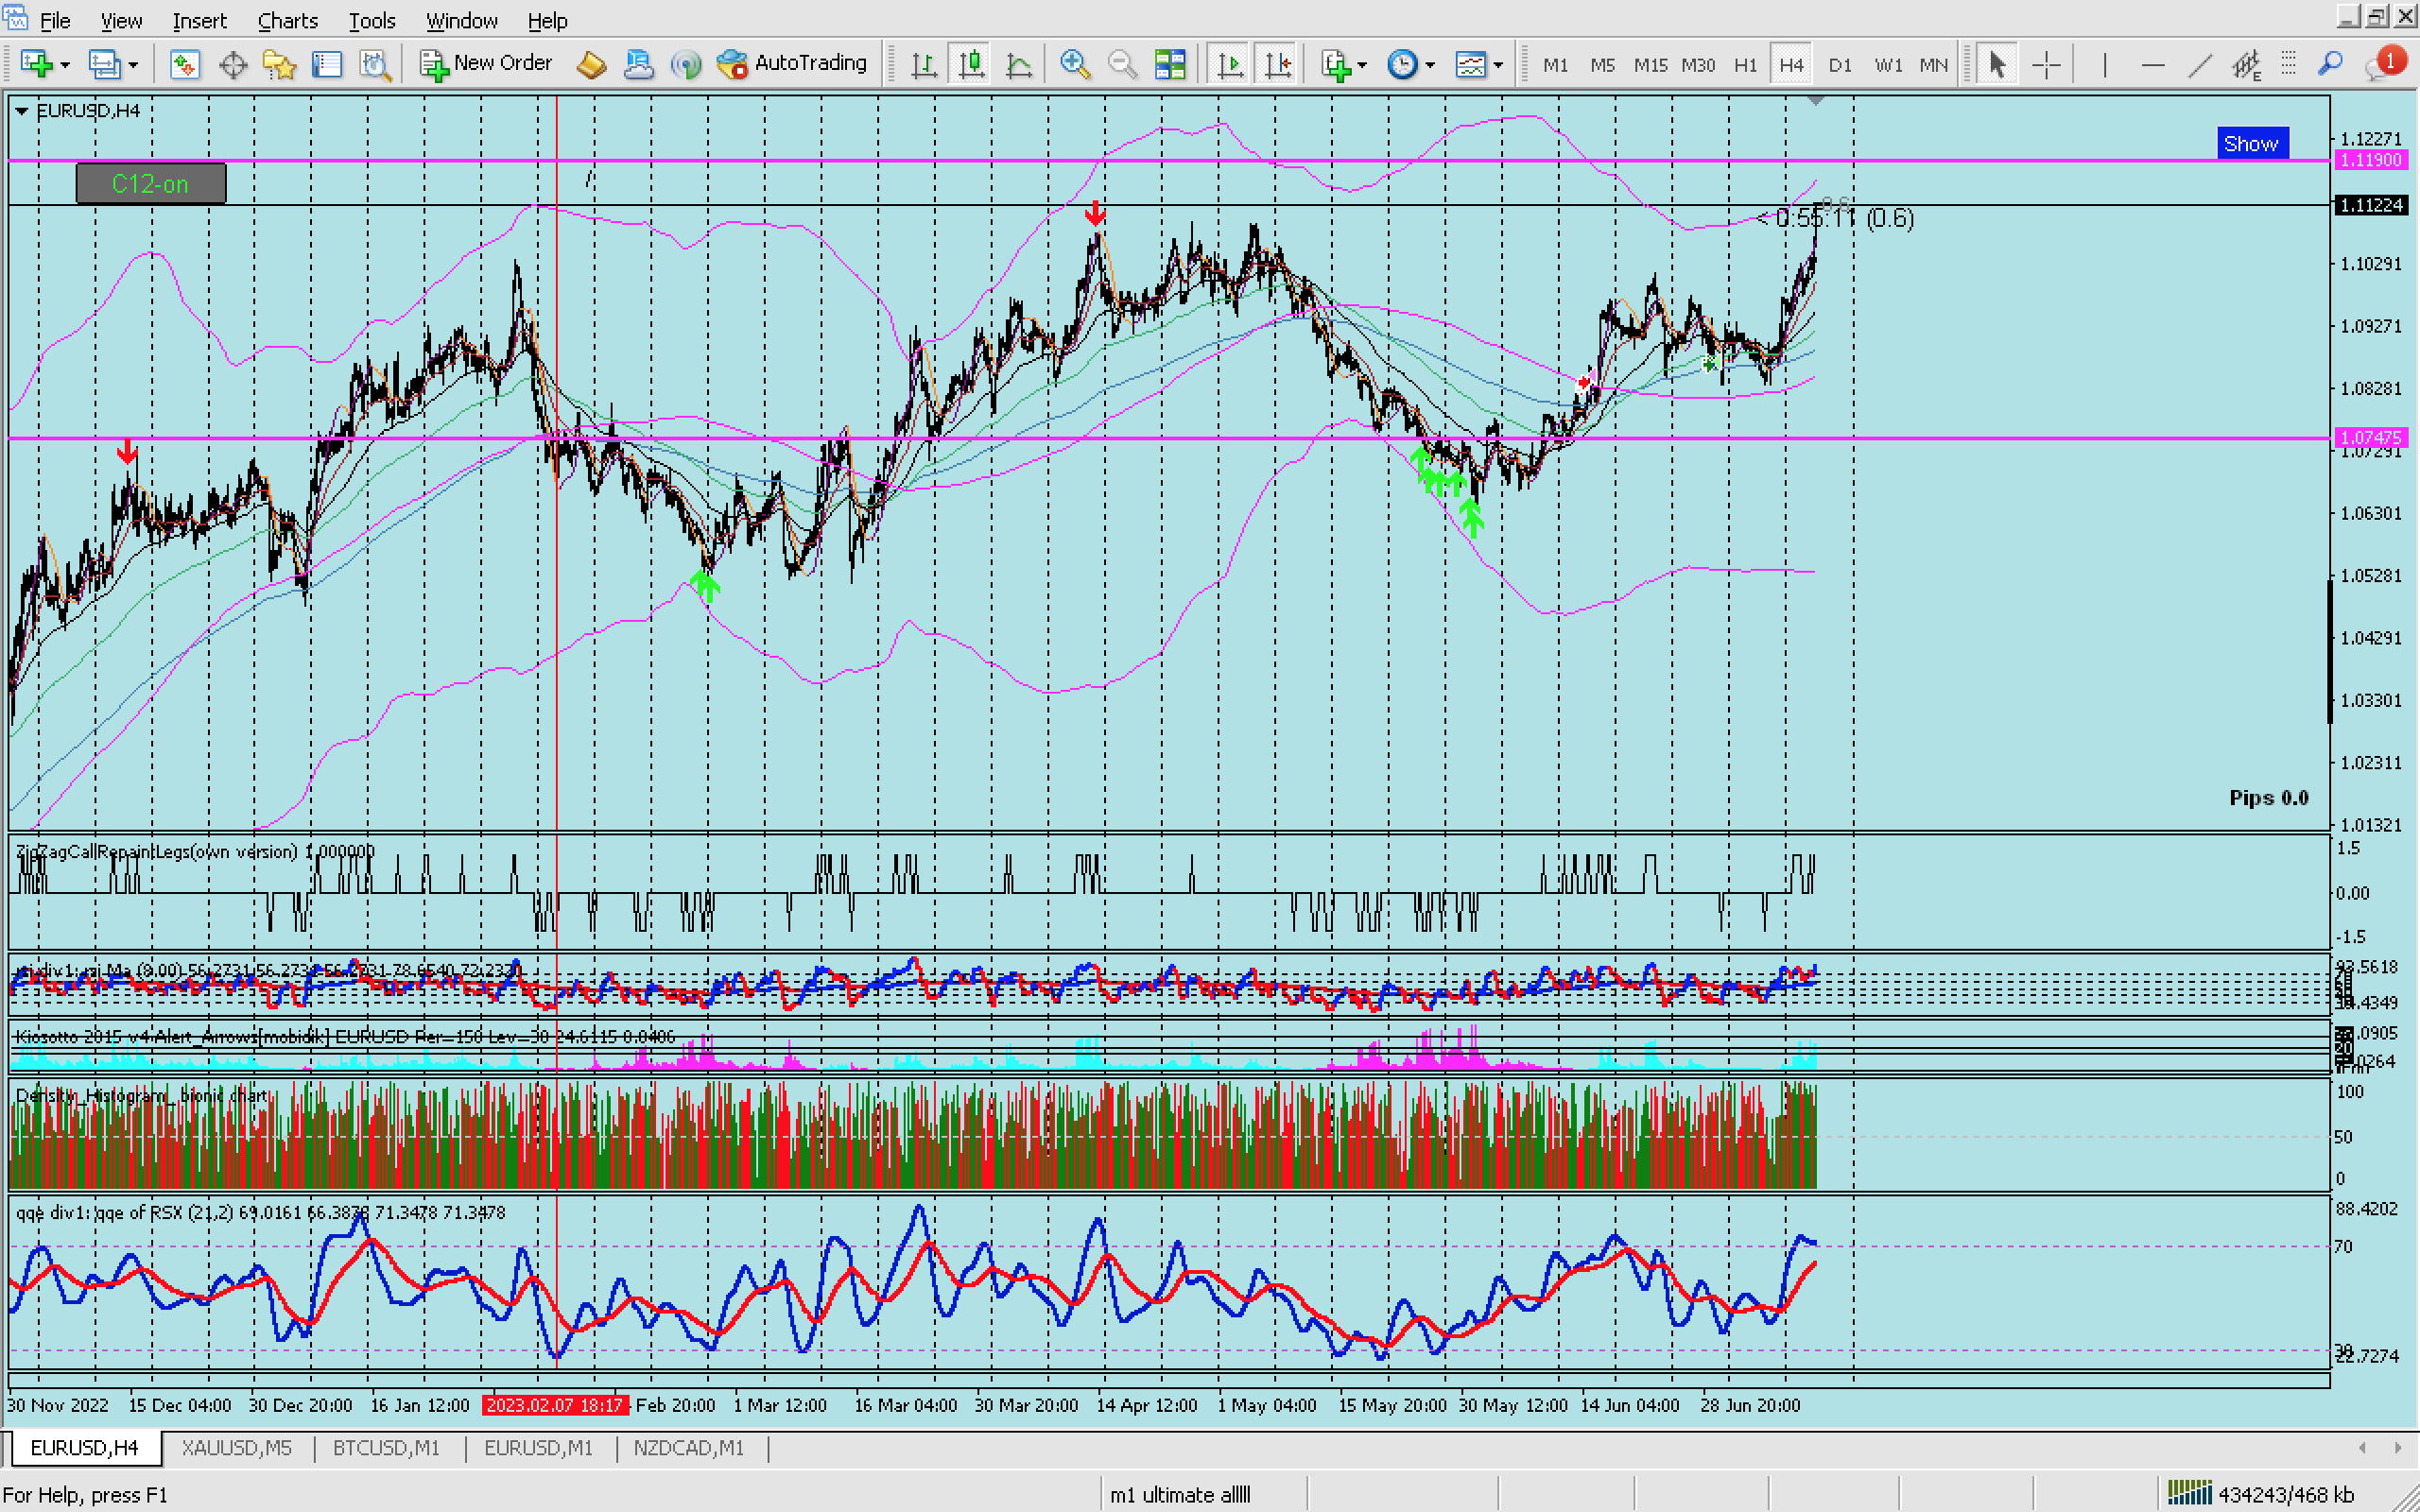This screenshot has width=2420, height=1512.
Task: Open the Strategy Tester icon
Action: coord(375,65)
